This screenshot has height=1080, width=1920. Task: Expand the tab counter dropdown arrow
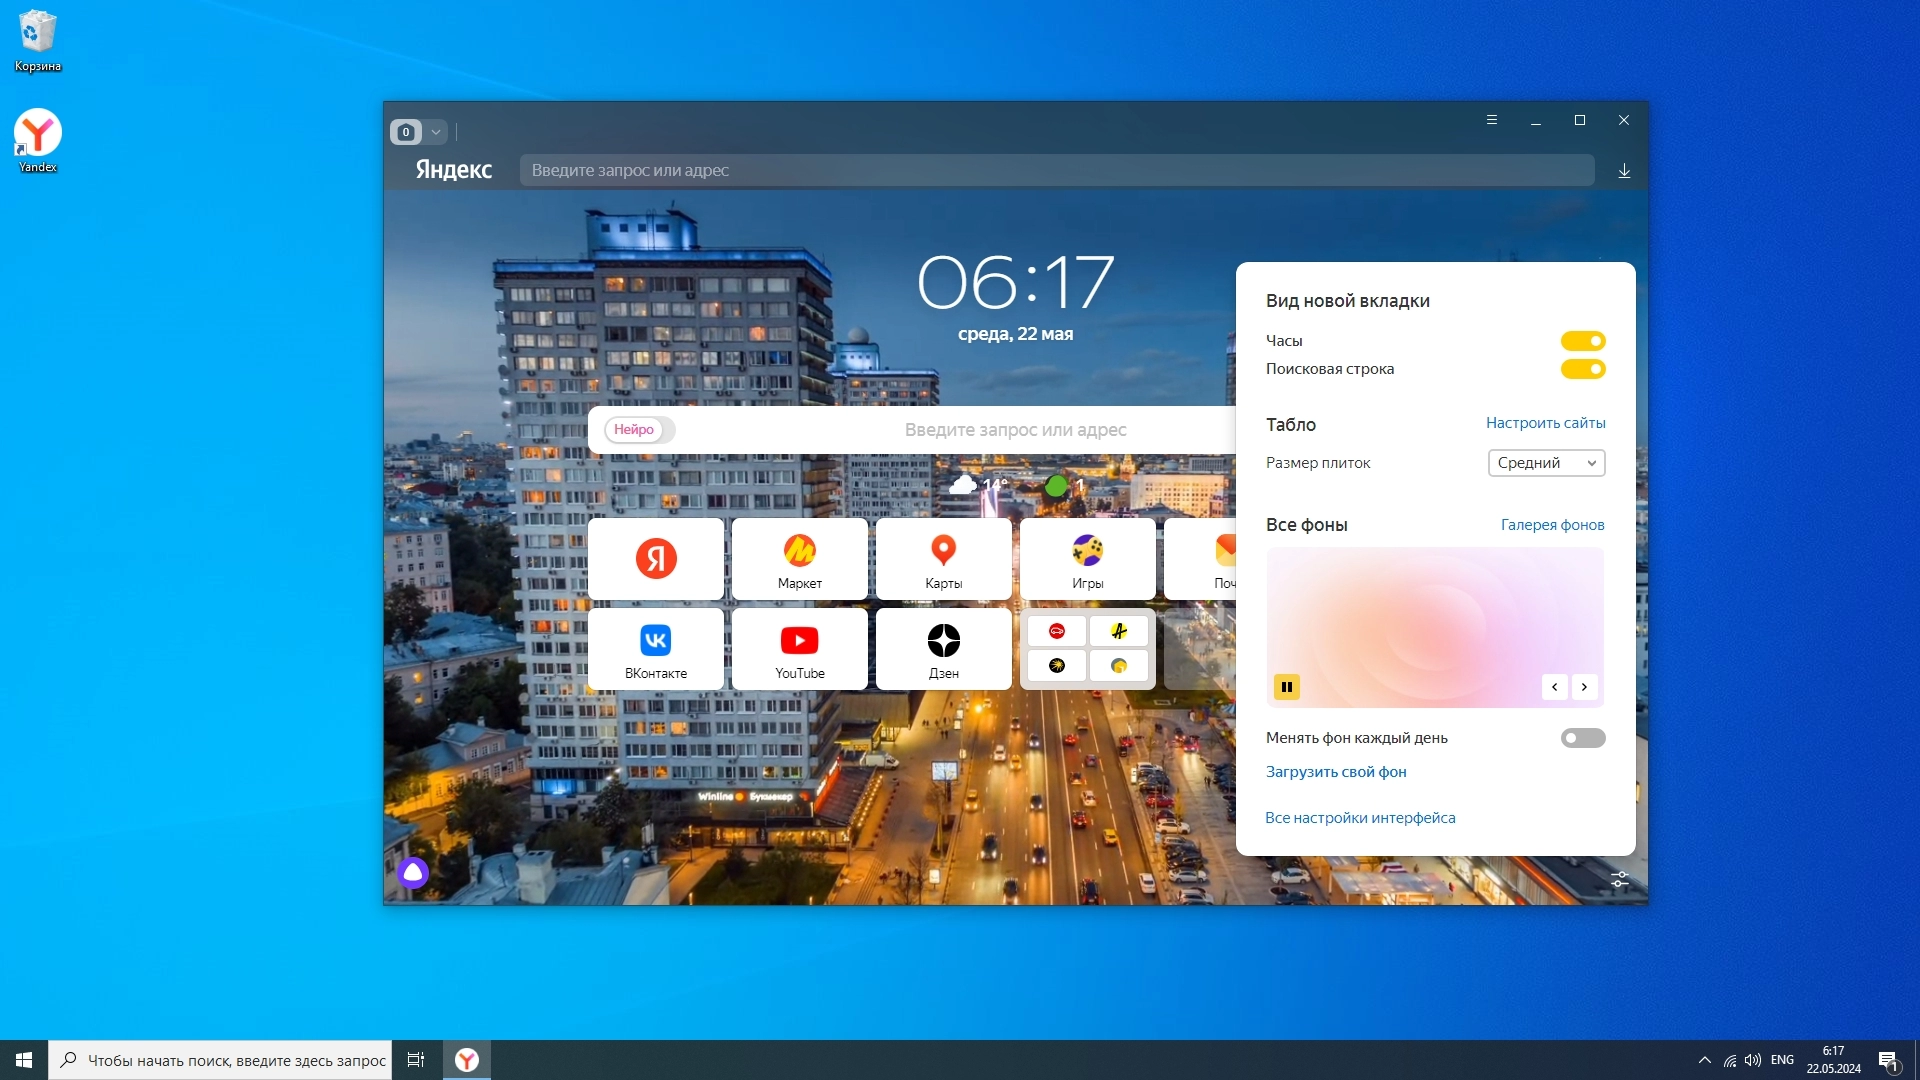436,132
